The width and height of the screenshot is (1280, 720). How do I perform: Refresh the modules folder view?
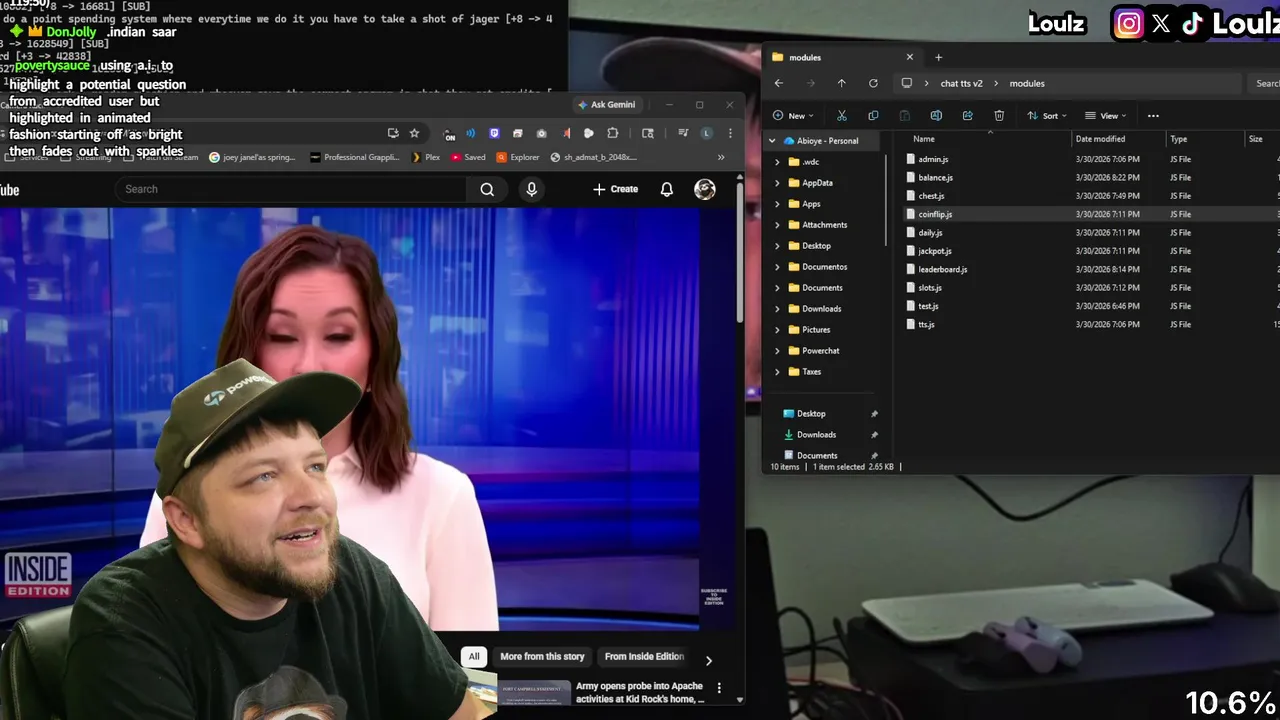click(873, 83)
